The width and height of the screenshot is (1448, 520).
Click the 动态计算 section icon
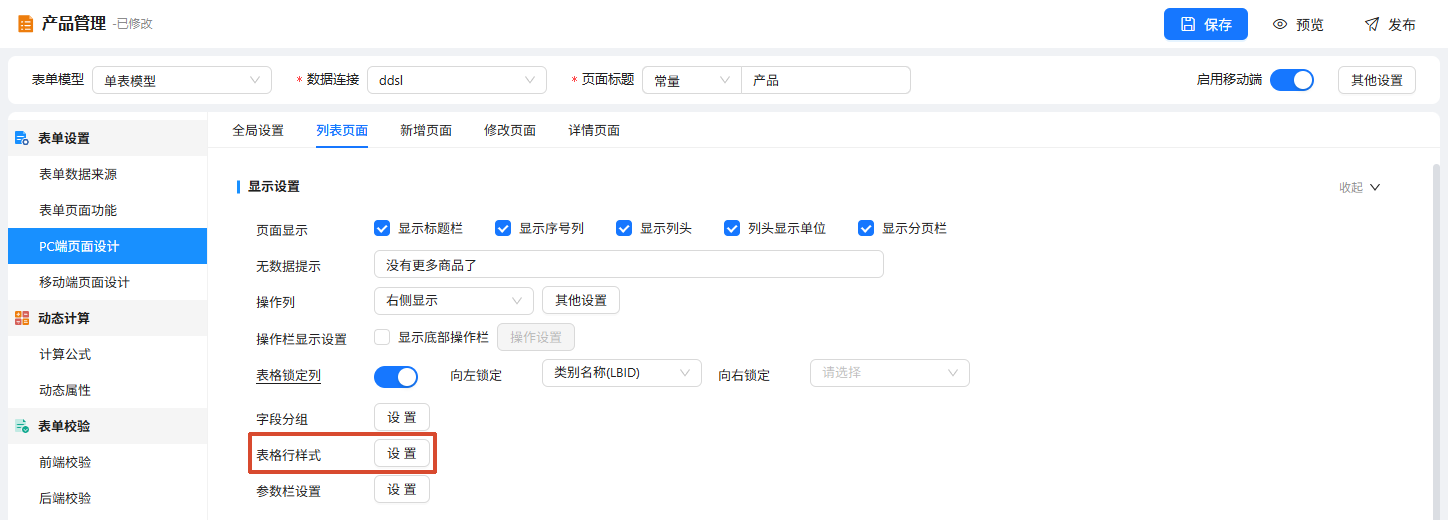(22, 318)
